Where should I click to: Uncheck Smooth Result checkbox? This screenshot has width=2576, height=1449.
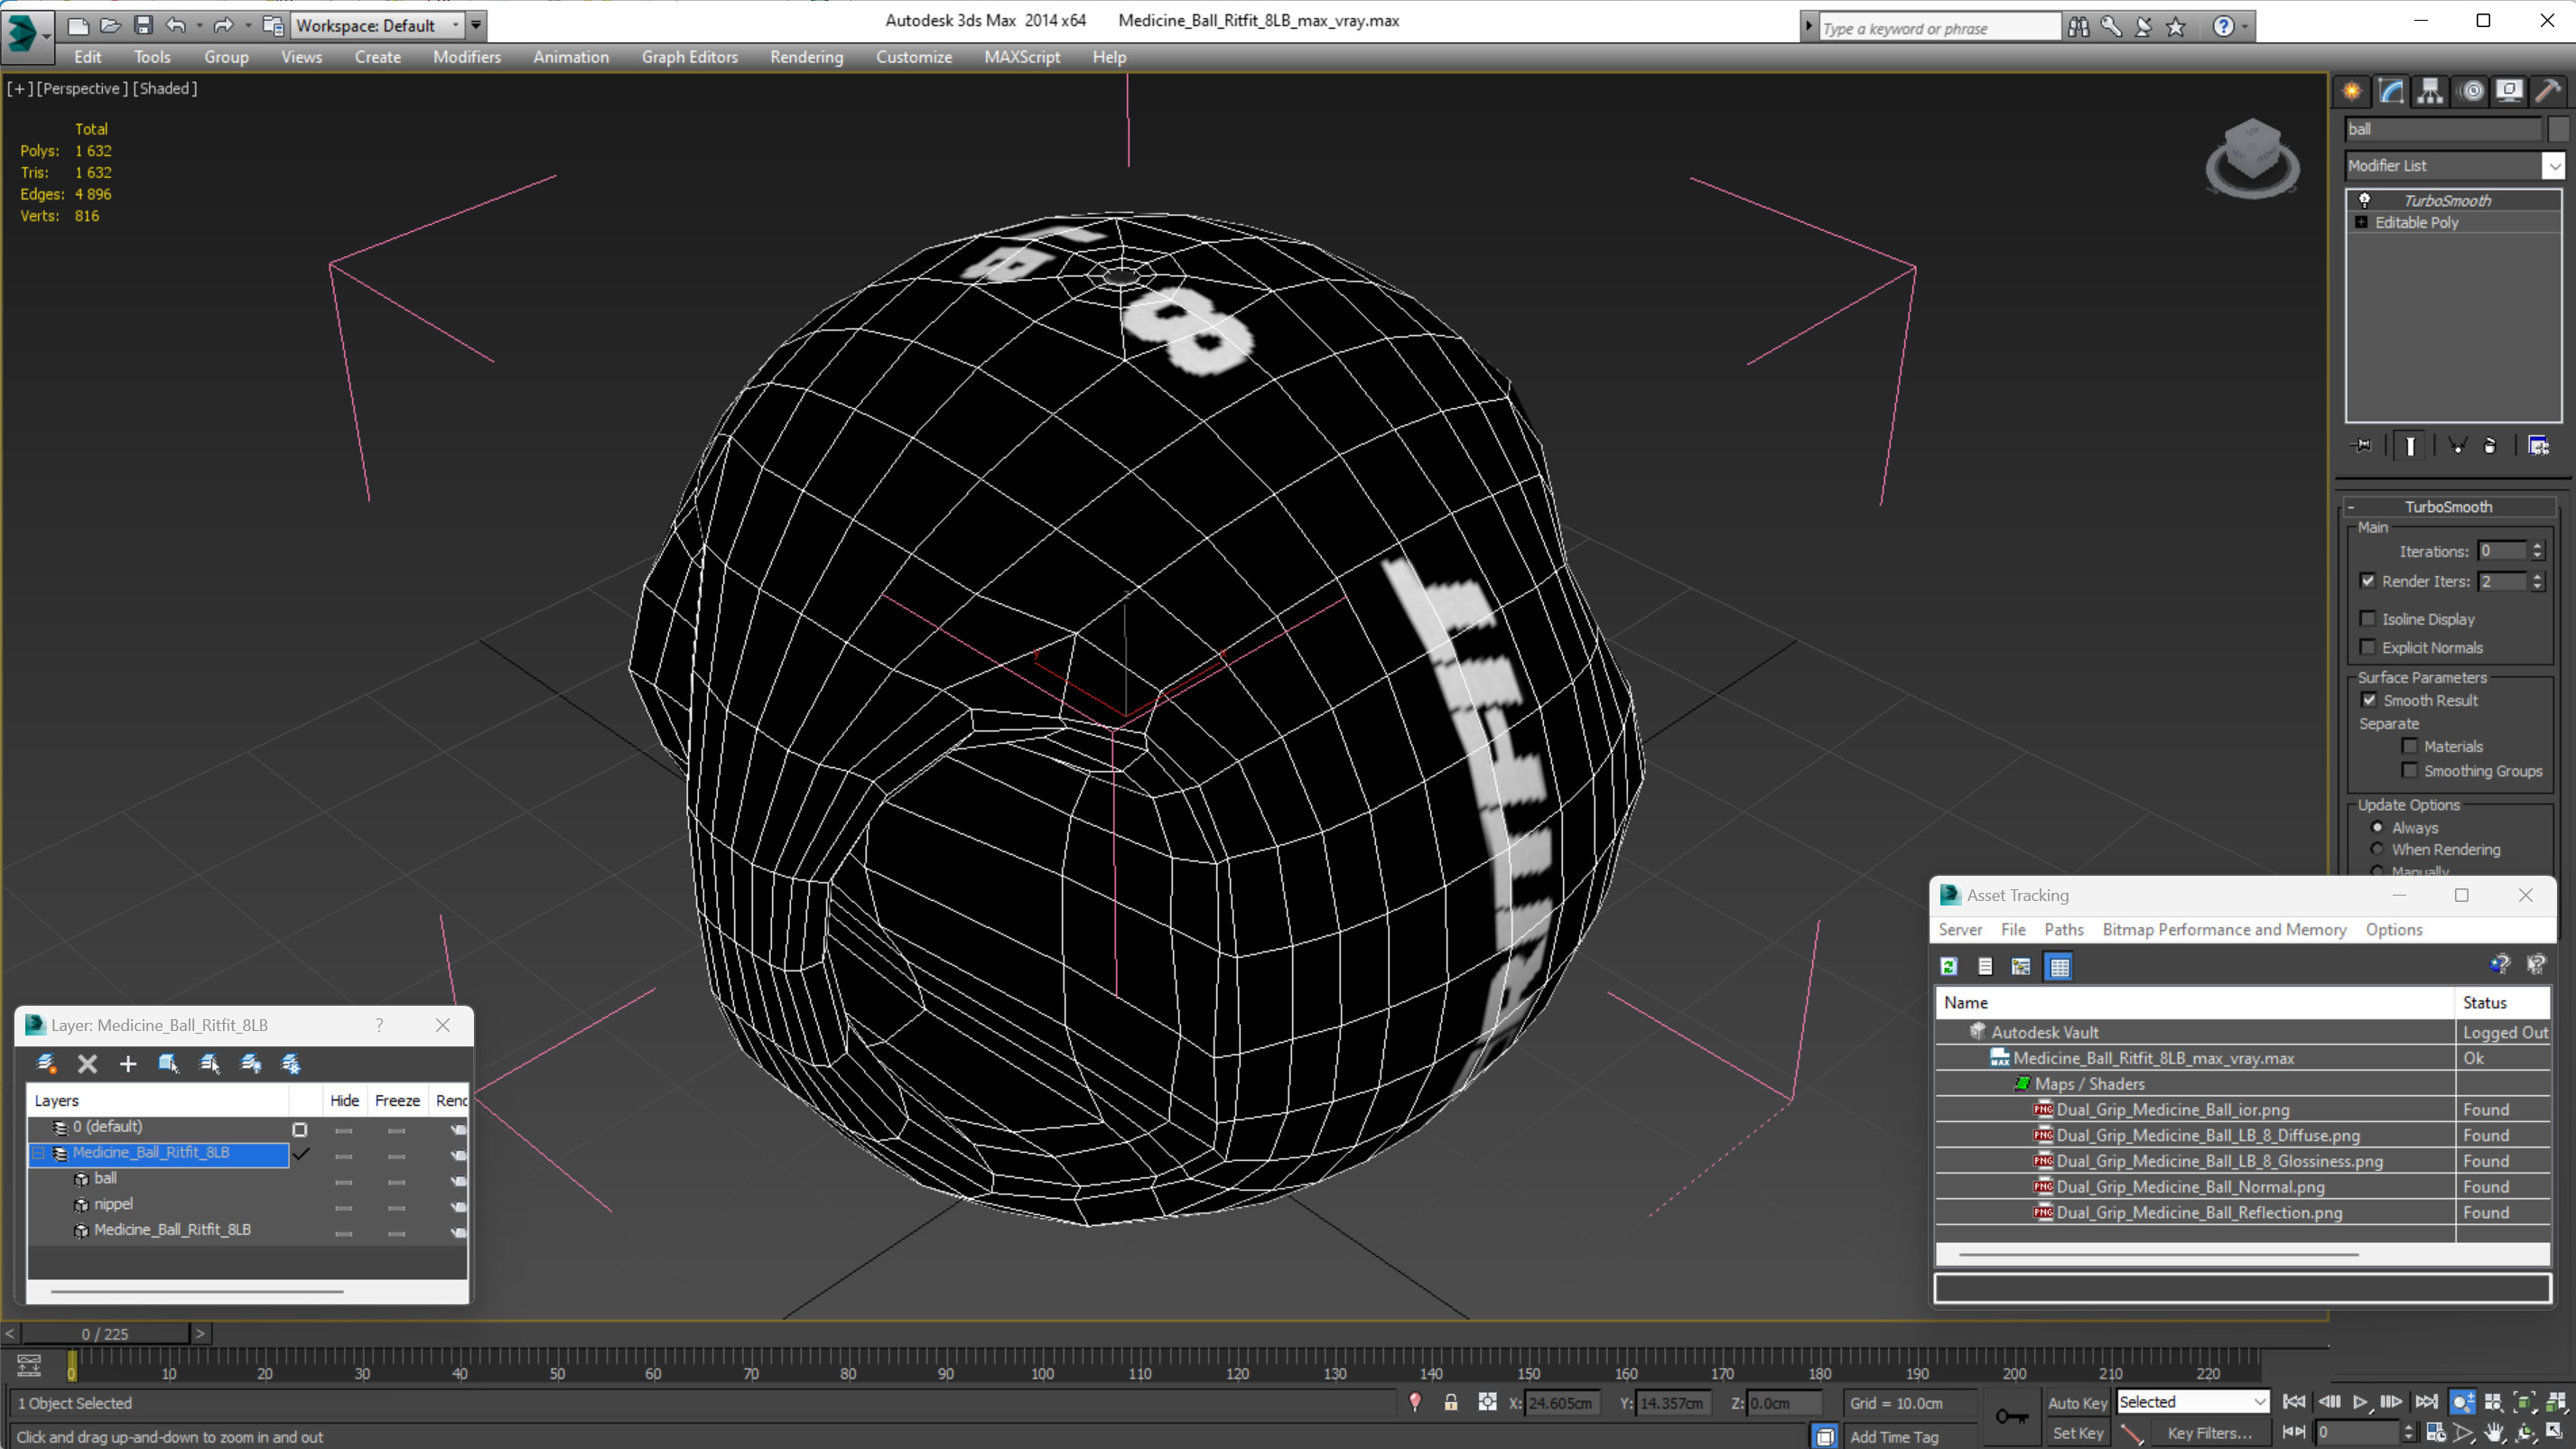tap(2368, 700)
